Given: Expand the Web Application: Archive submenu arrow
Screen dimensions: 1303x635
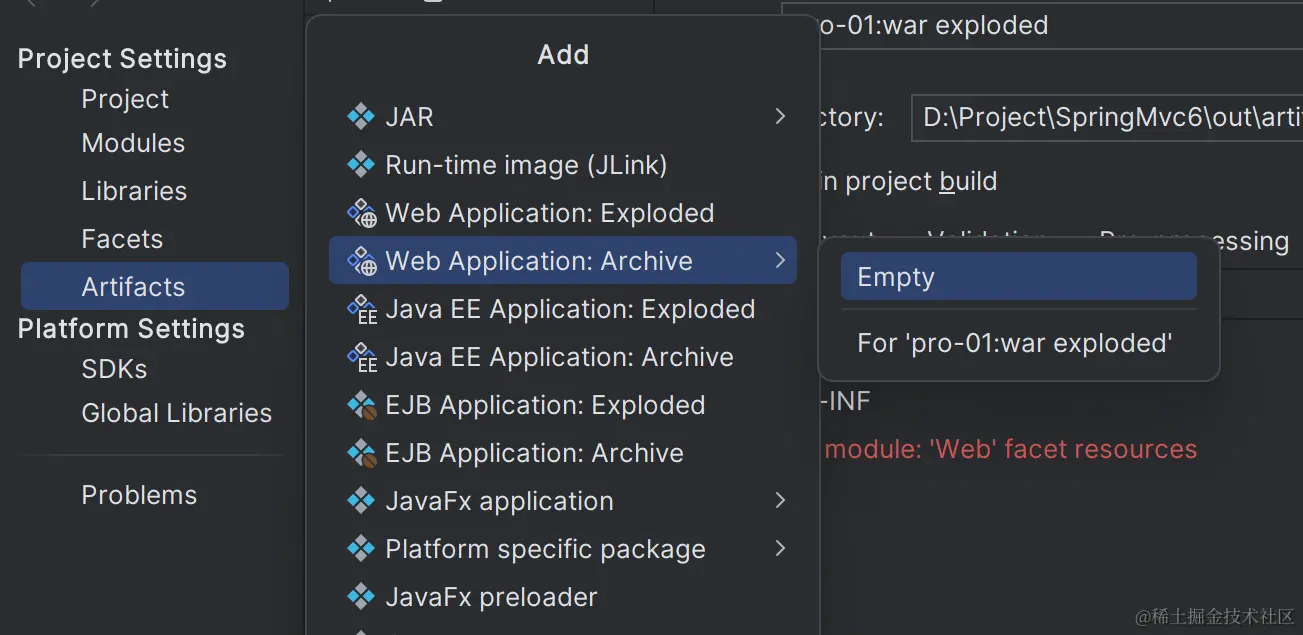Looking at the screenshot, I should click(x=780, y=261).
